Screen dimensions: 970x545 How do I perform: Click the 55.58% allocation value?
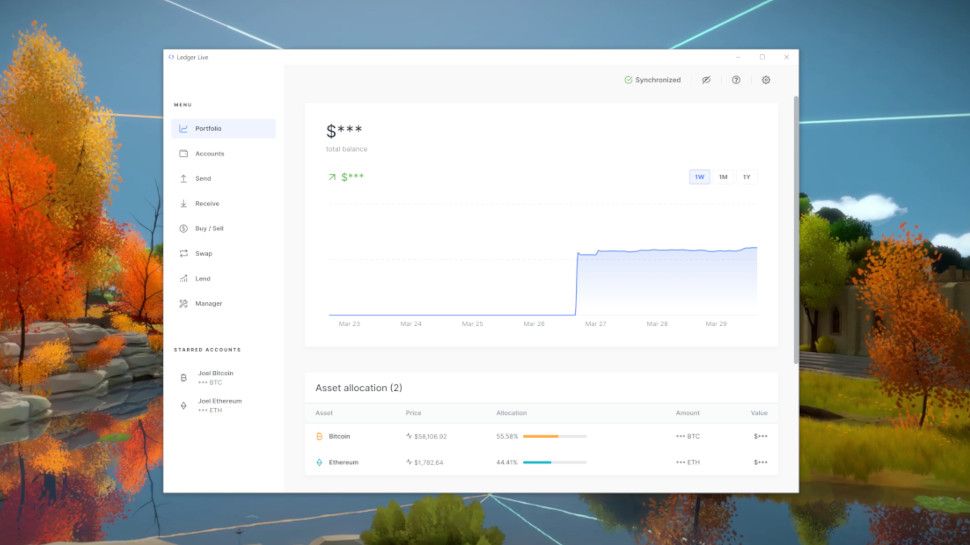(x=507, y=437)
